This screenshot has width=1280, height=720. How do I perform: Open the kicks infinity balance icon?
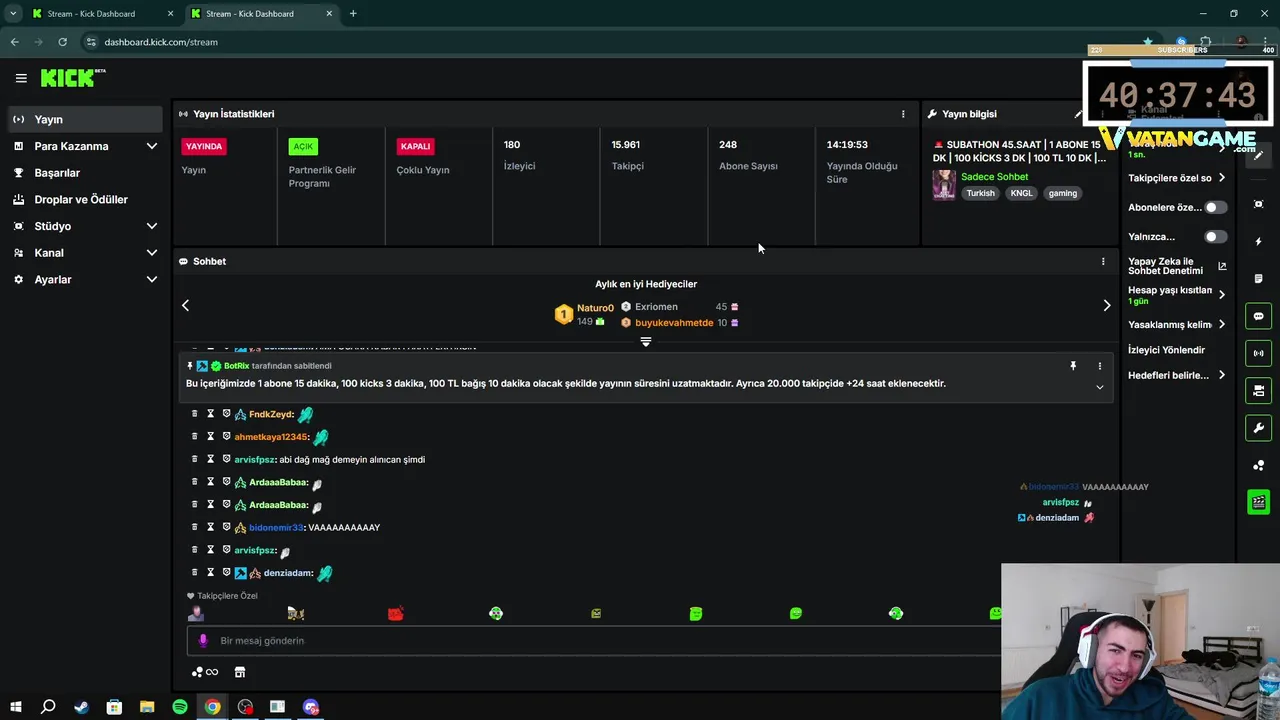[x=204, y=672]
